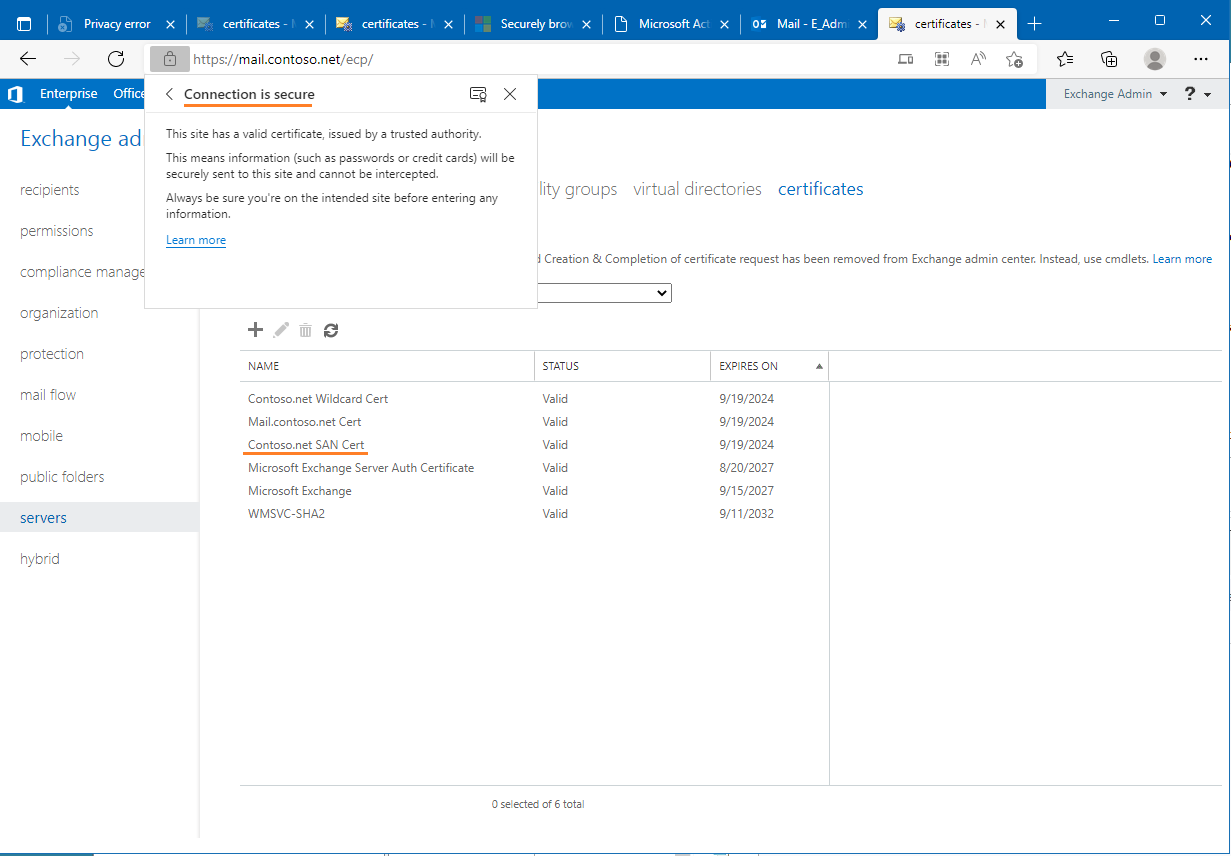Open the help question mark menu
The image size is (1231, 856).
pyautogui.click(x=1197, y=94)
